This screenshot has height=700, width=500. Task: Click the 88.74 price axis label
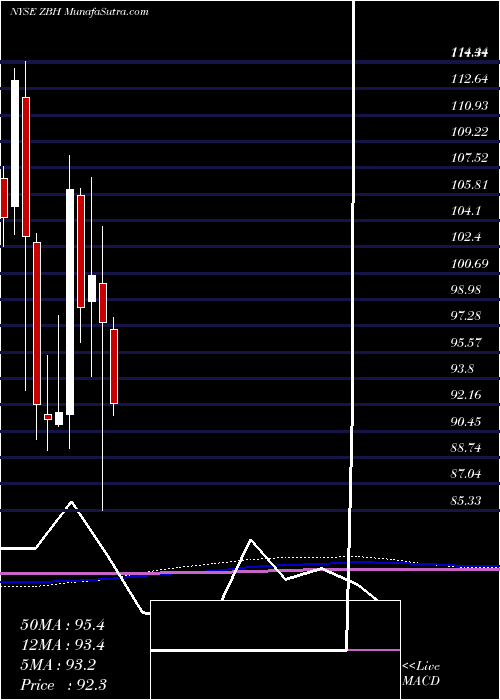pyautogui.click(x=466, y=448)
